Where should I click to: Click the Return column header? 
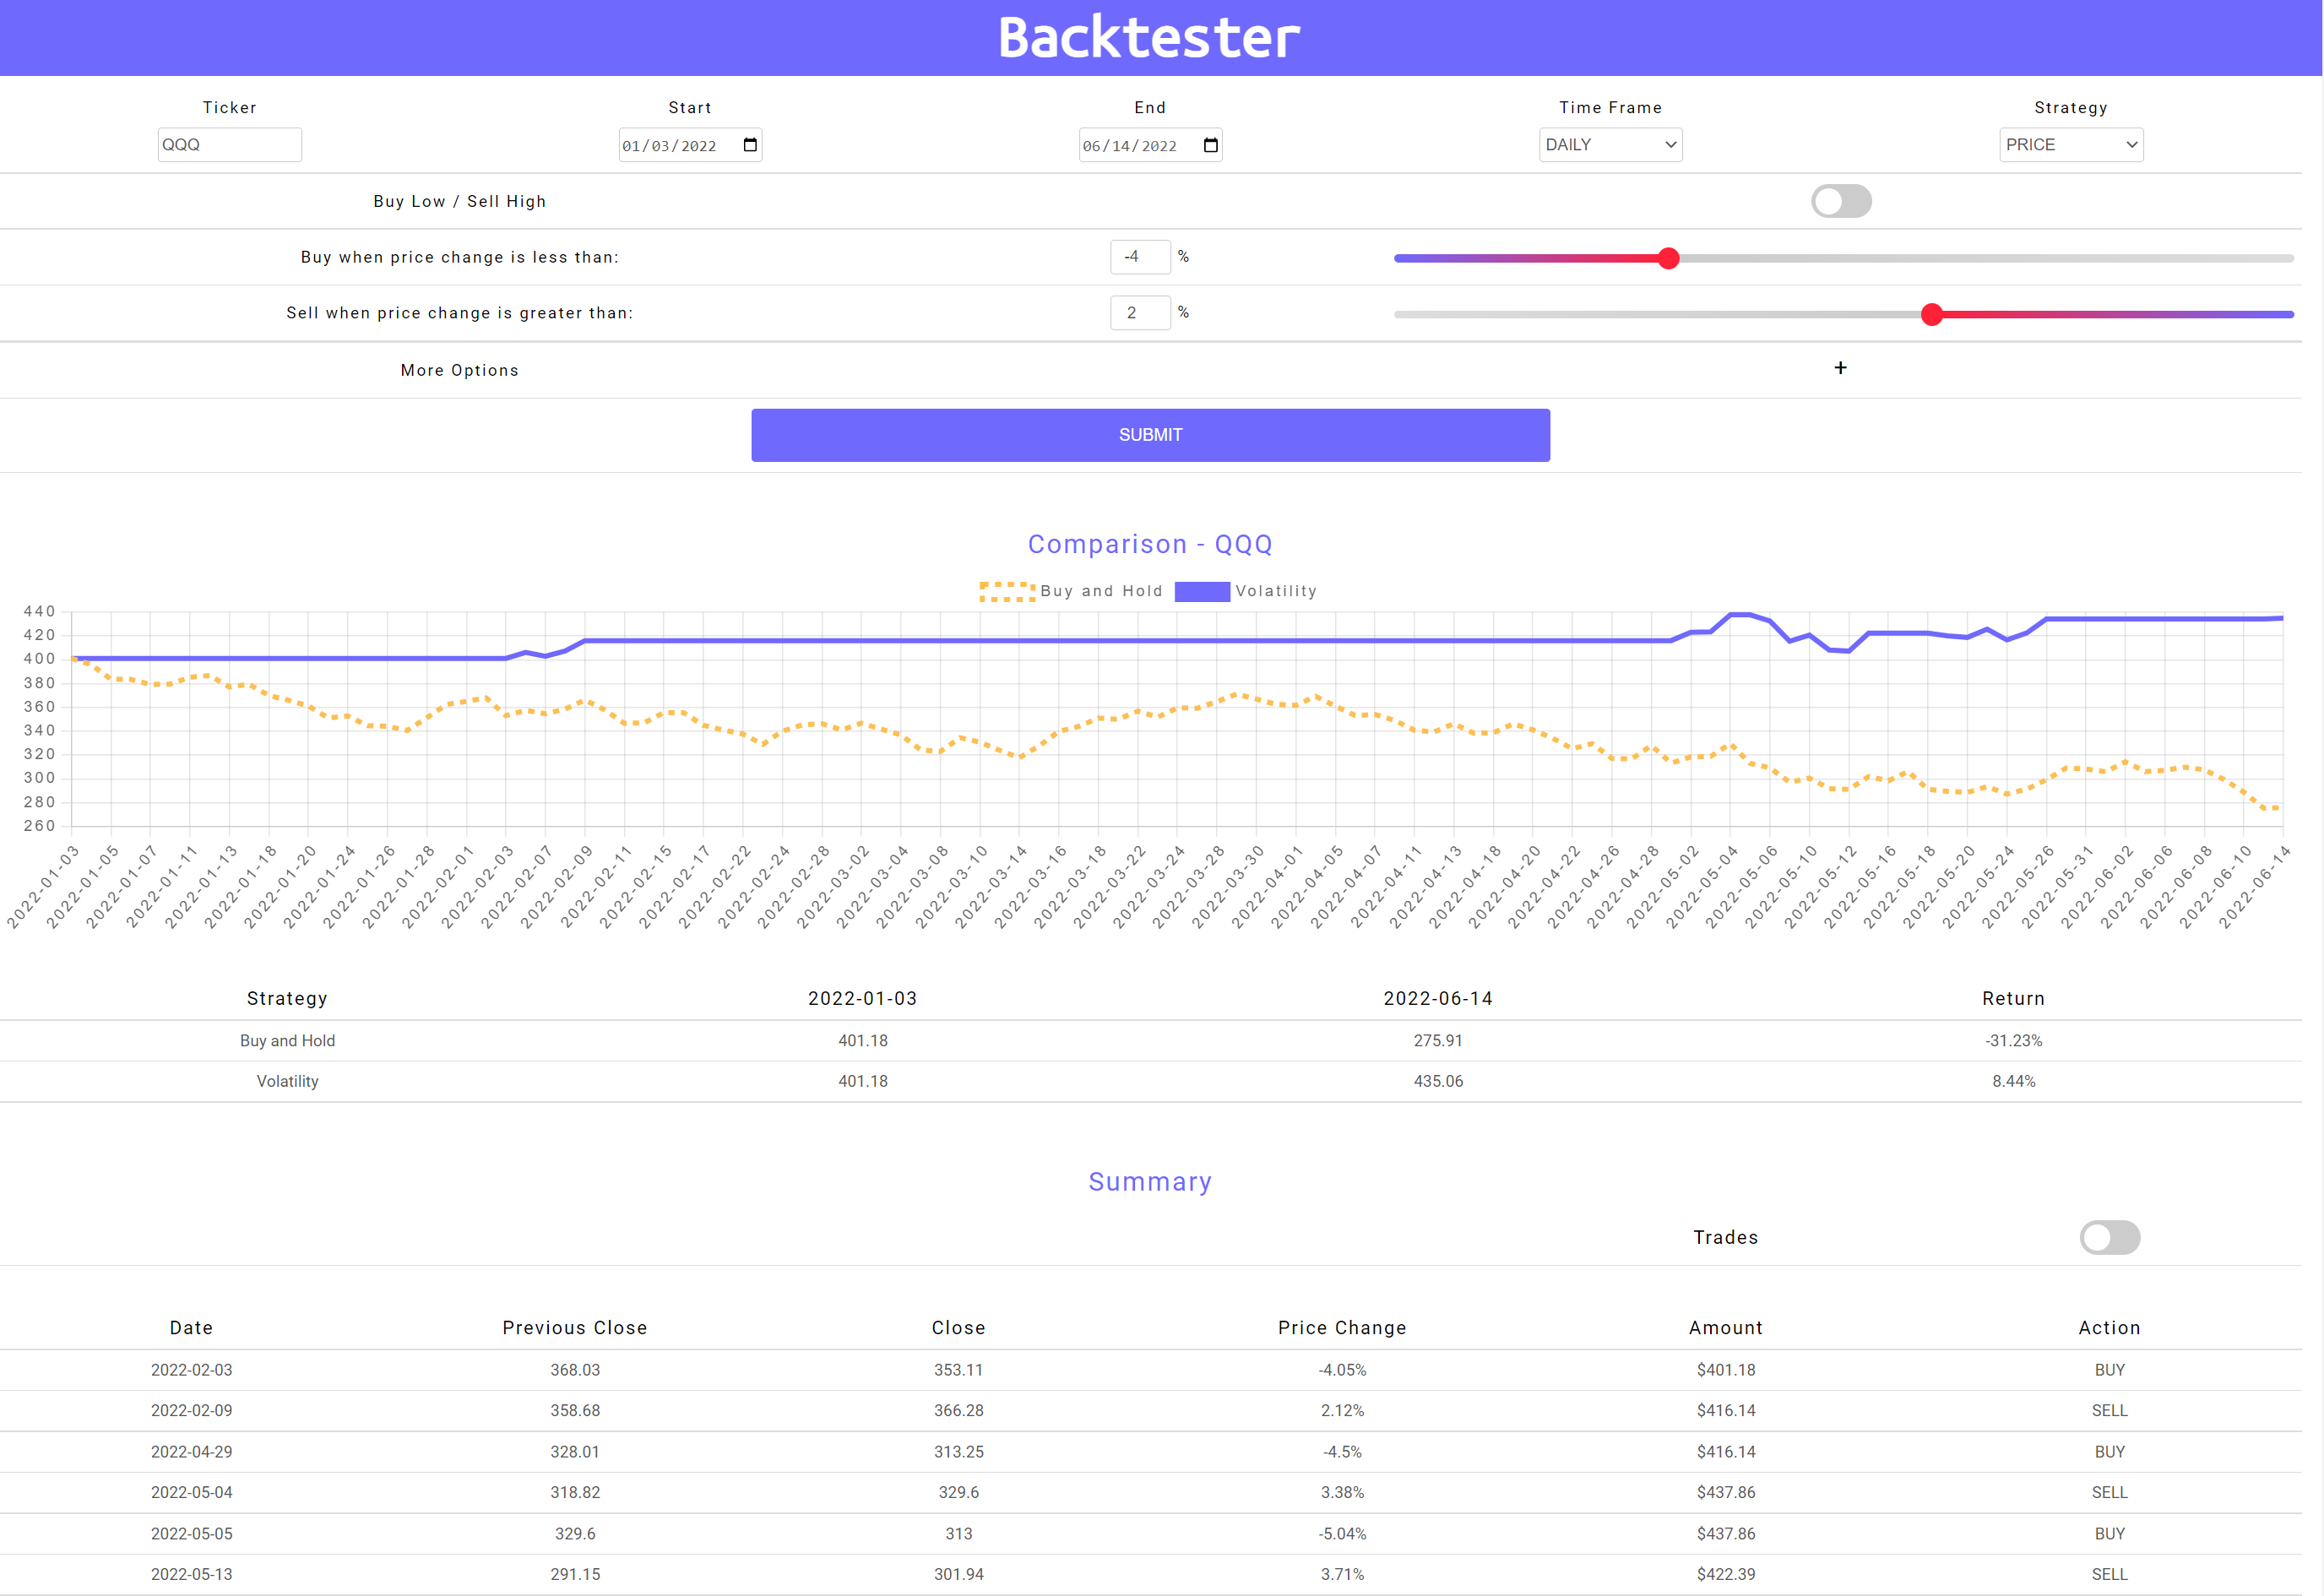coord(2014,999)
